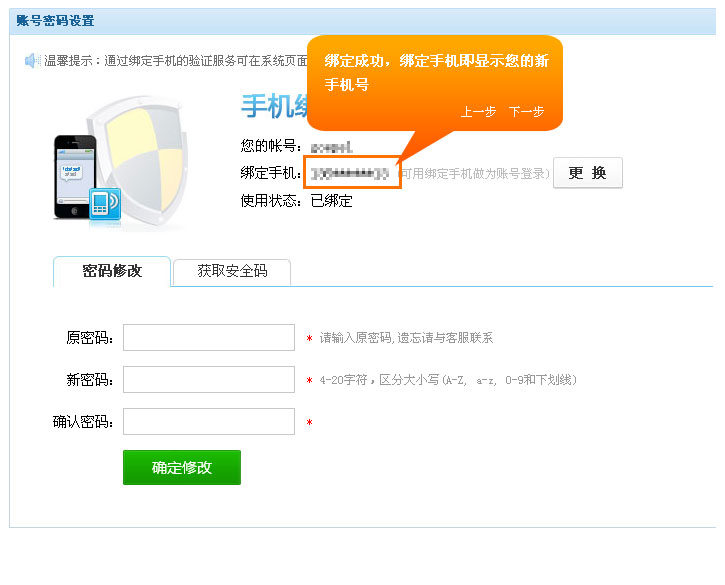Click the 4-20字符 password rule hint
Viewport: 725px width, 585px height.
pyautogui.click(x=447, y=380)
